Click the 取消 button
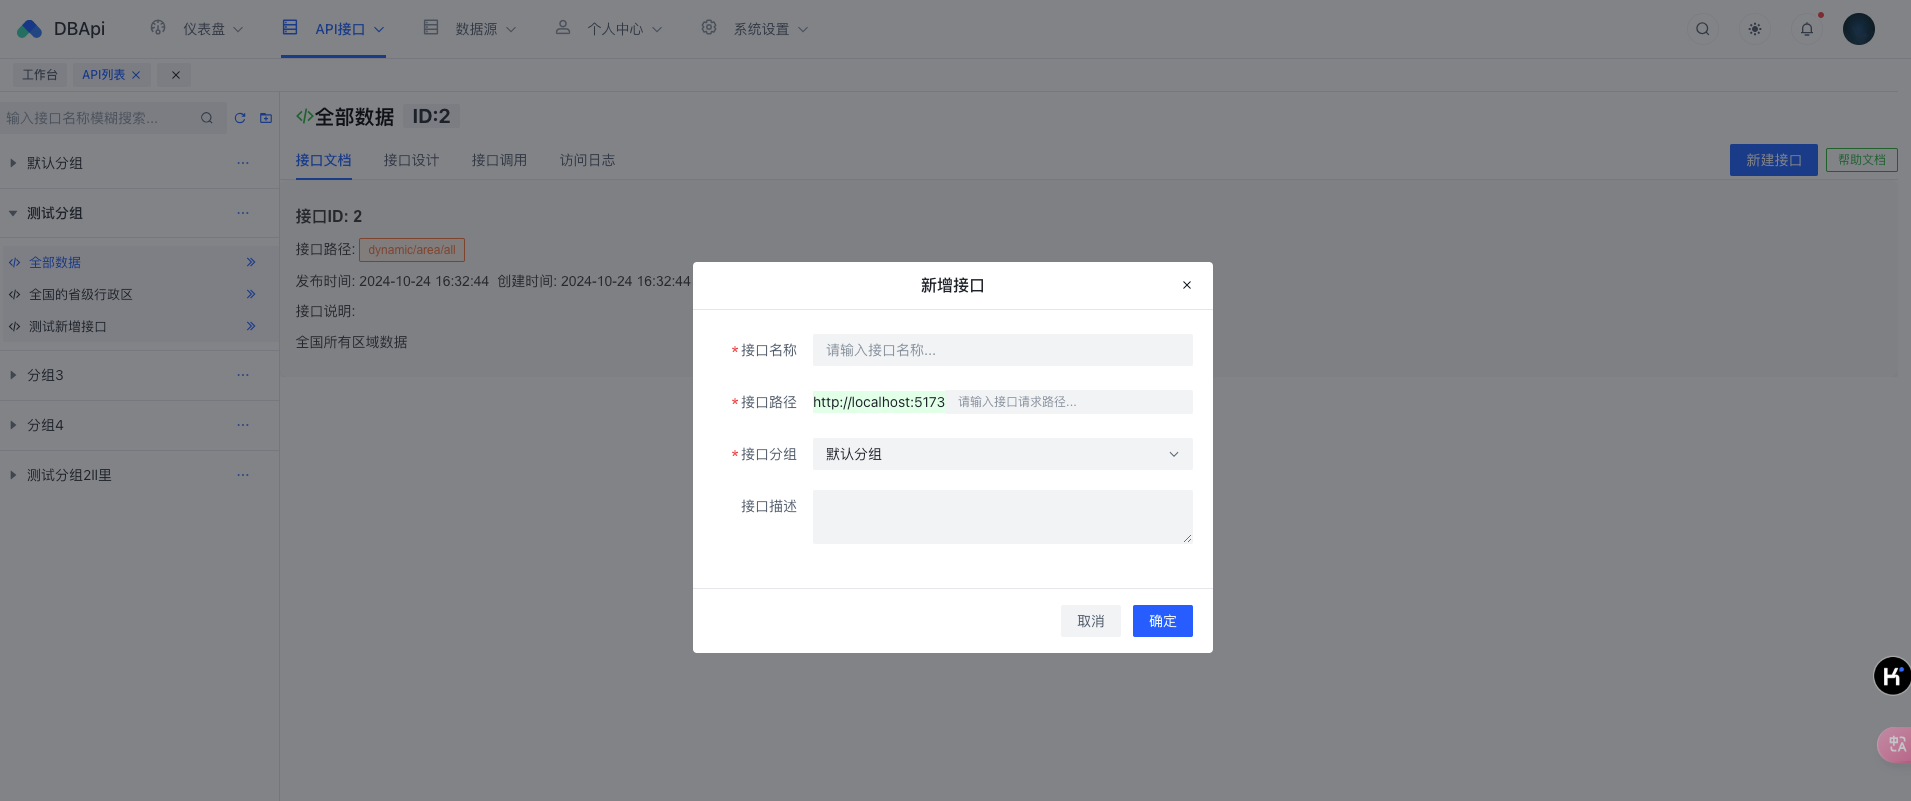The width and height of the screenshot is (1911, 801). click(x=1090, y=621)
